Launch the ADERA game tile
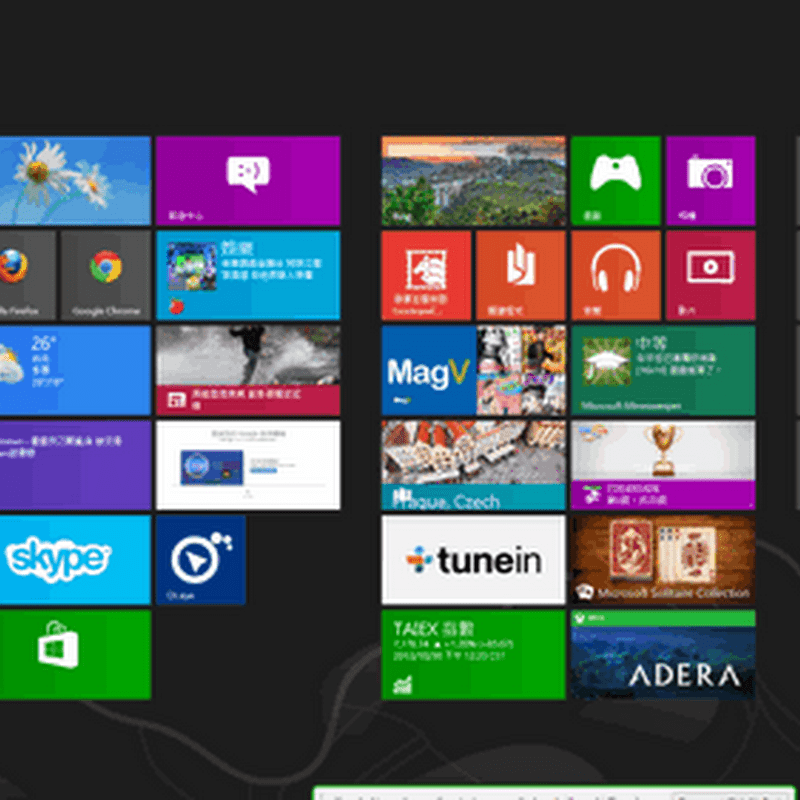Screen dimensions: 800x800 [x=663, y=655]
